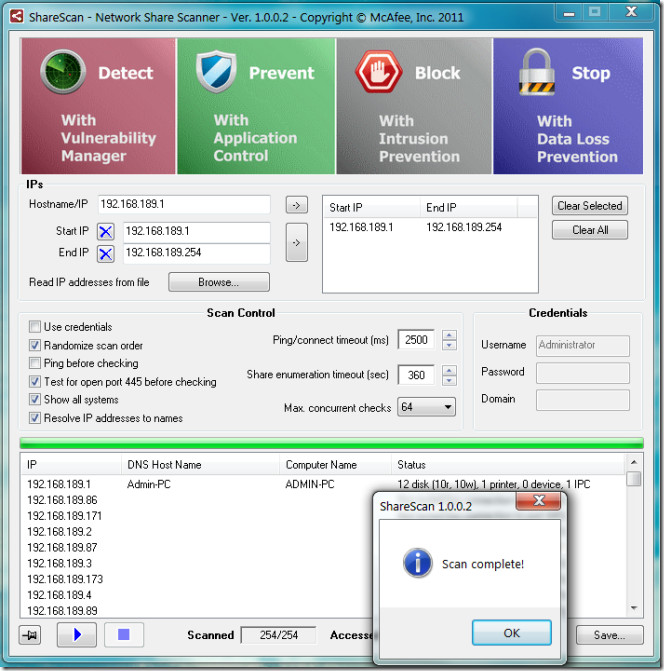Click scroll up arrow in results list
Image resolution: width=664 pixels, height=671 pixels.
coord(634,462)
